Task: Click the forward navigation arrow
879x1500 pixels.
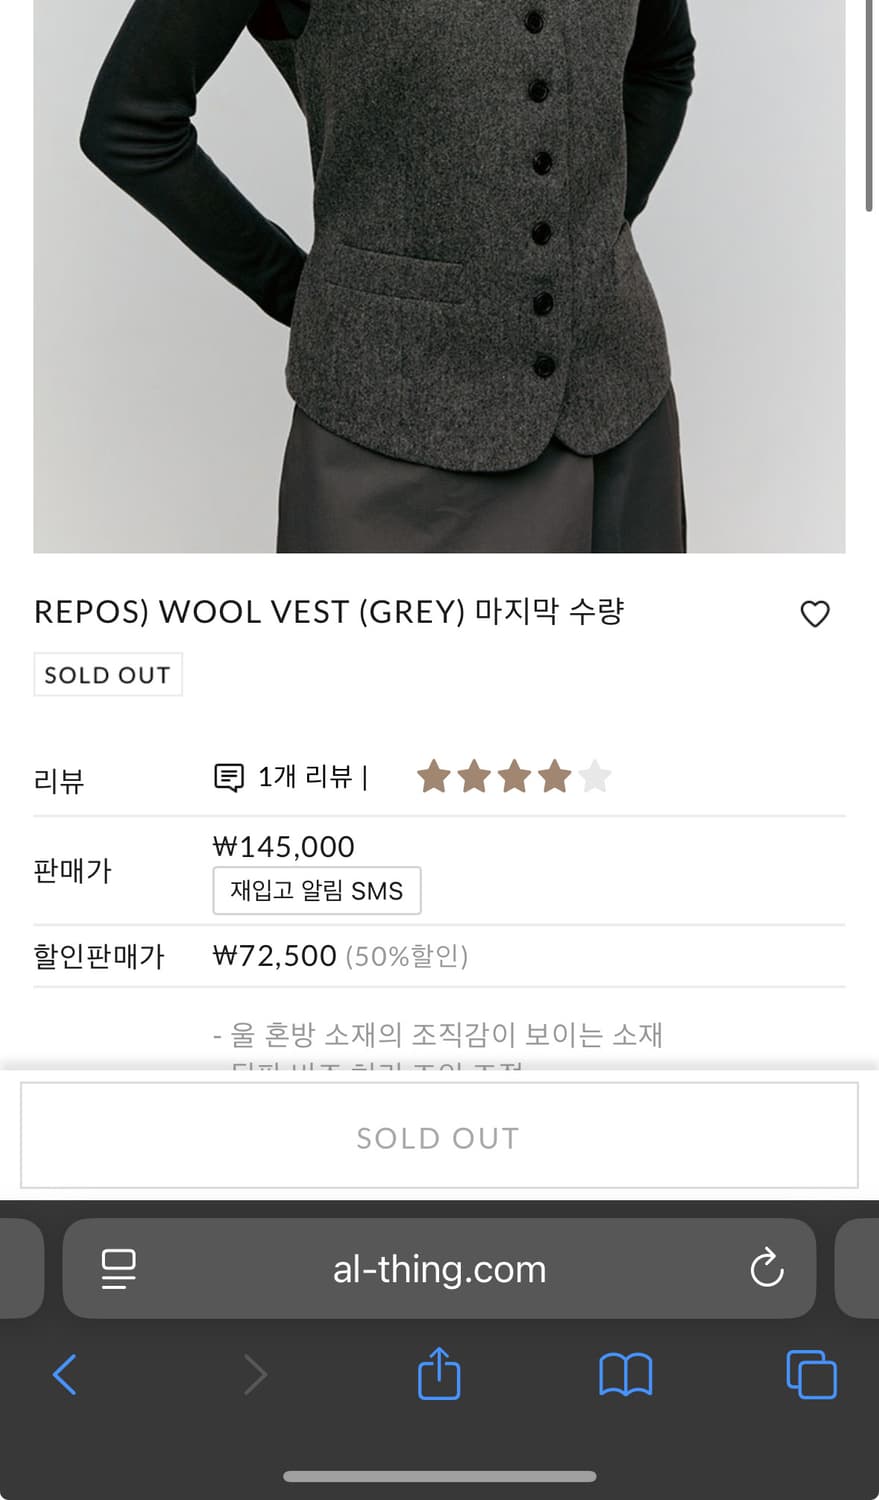Action: pyautogui.click(x=255, y=1374)
